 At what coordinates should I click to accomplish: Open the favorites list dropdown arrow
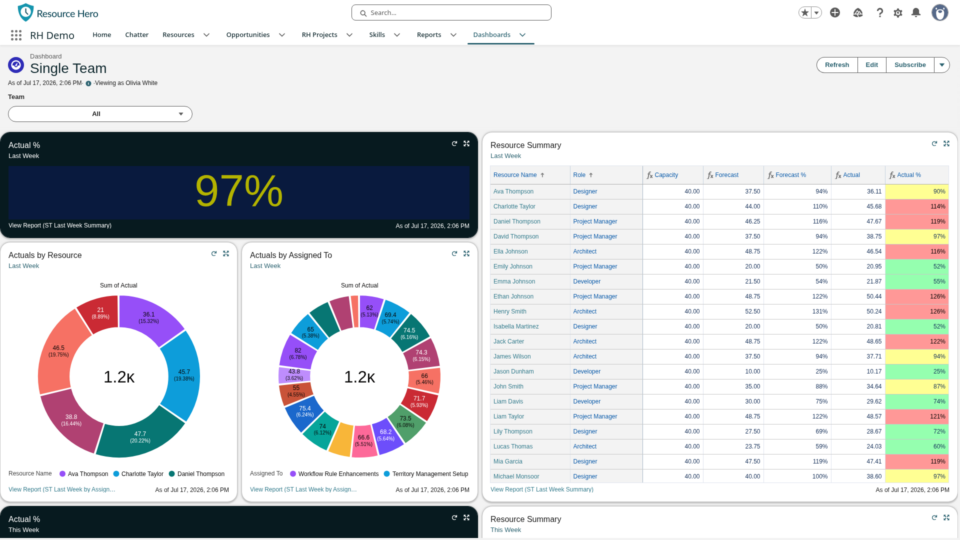816,13
